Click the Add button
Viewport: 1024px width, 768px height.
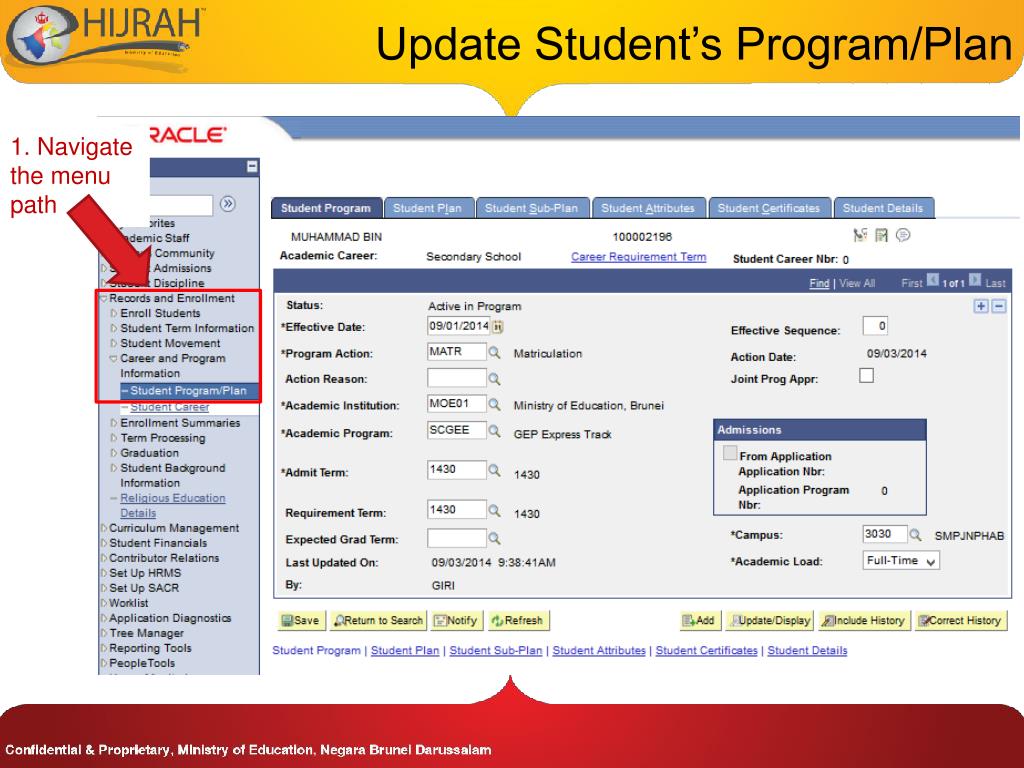pos(699,620)
